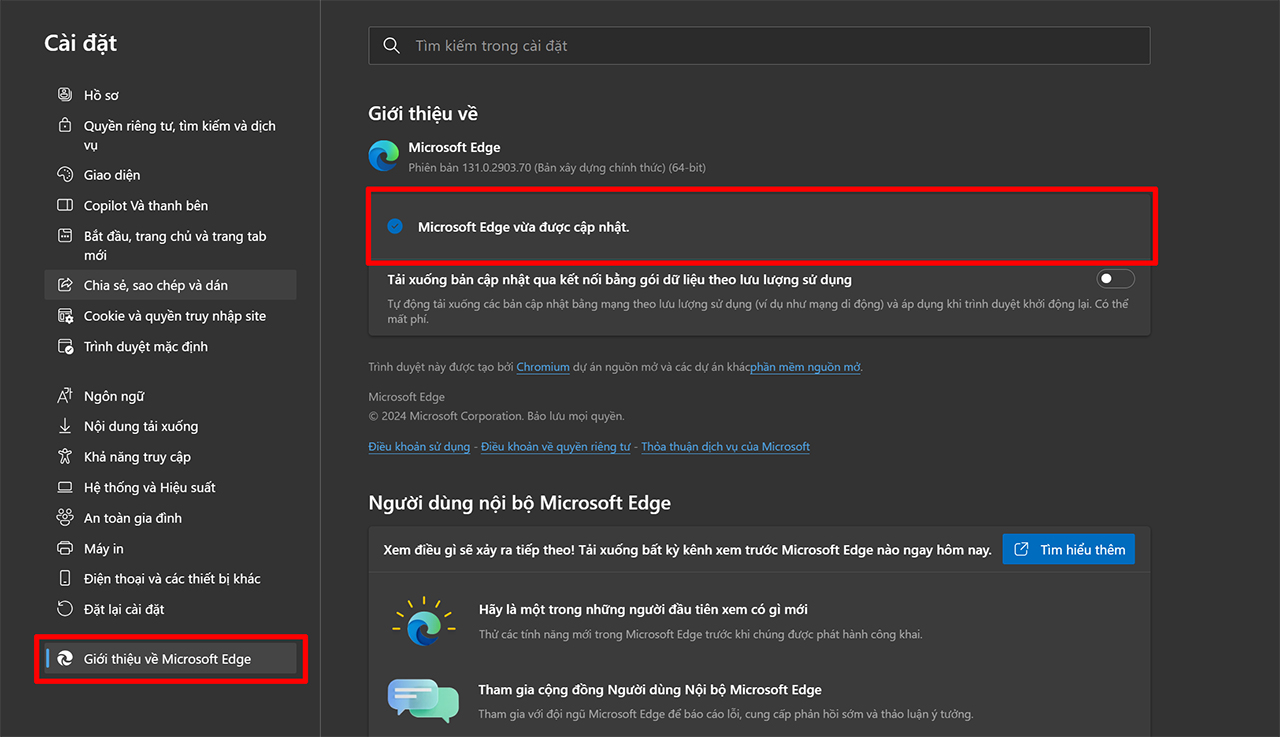Click the Máy in printer icon
This screenshot has width=1280, height=737.
(65, 549)
